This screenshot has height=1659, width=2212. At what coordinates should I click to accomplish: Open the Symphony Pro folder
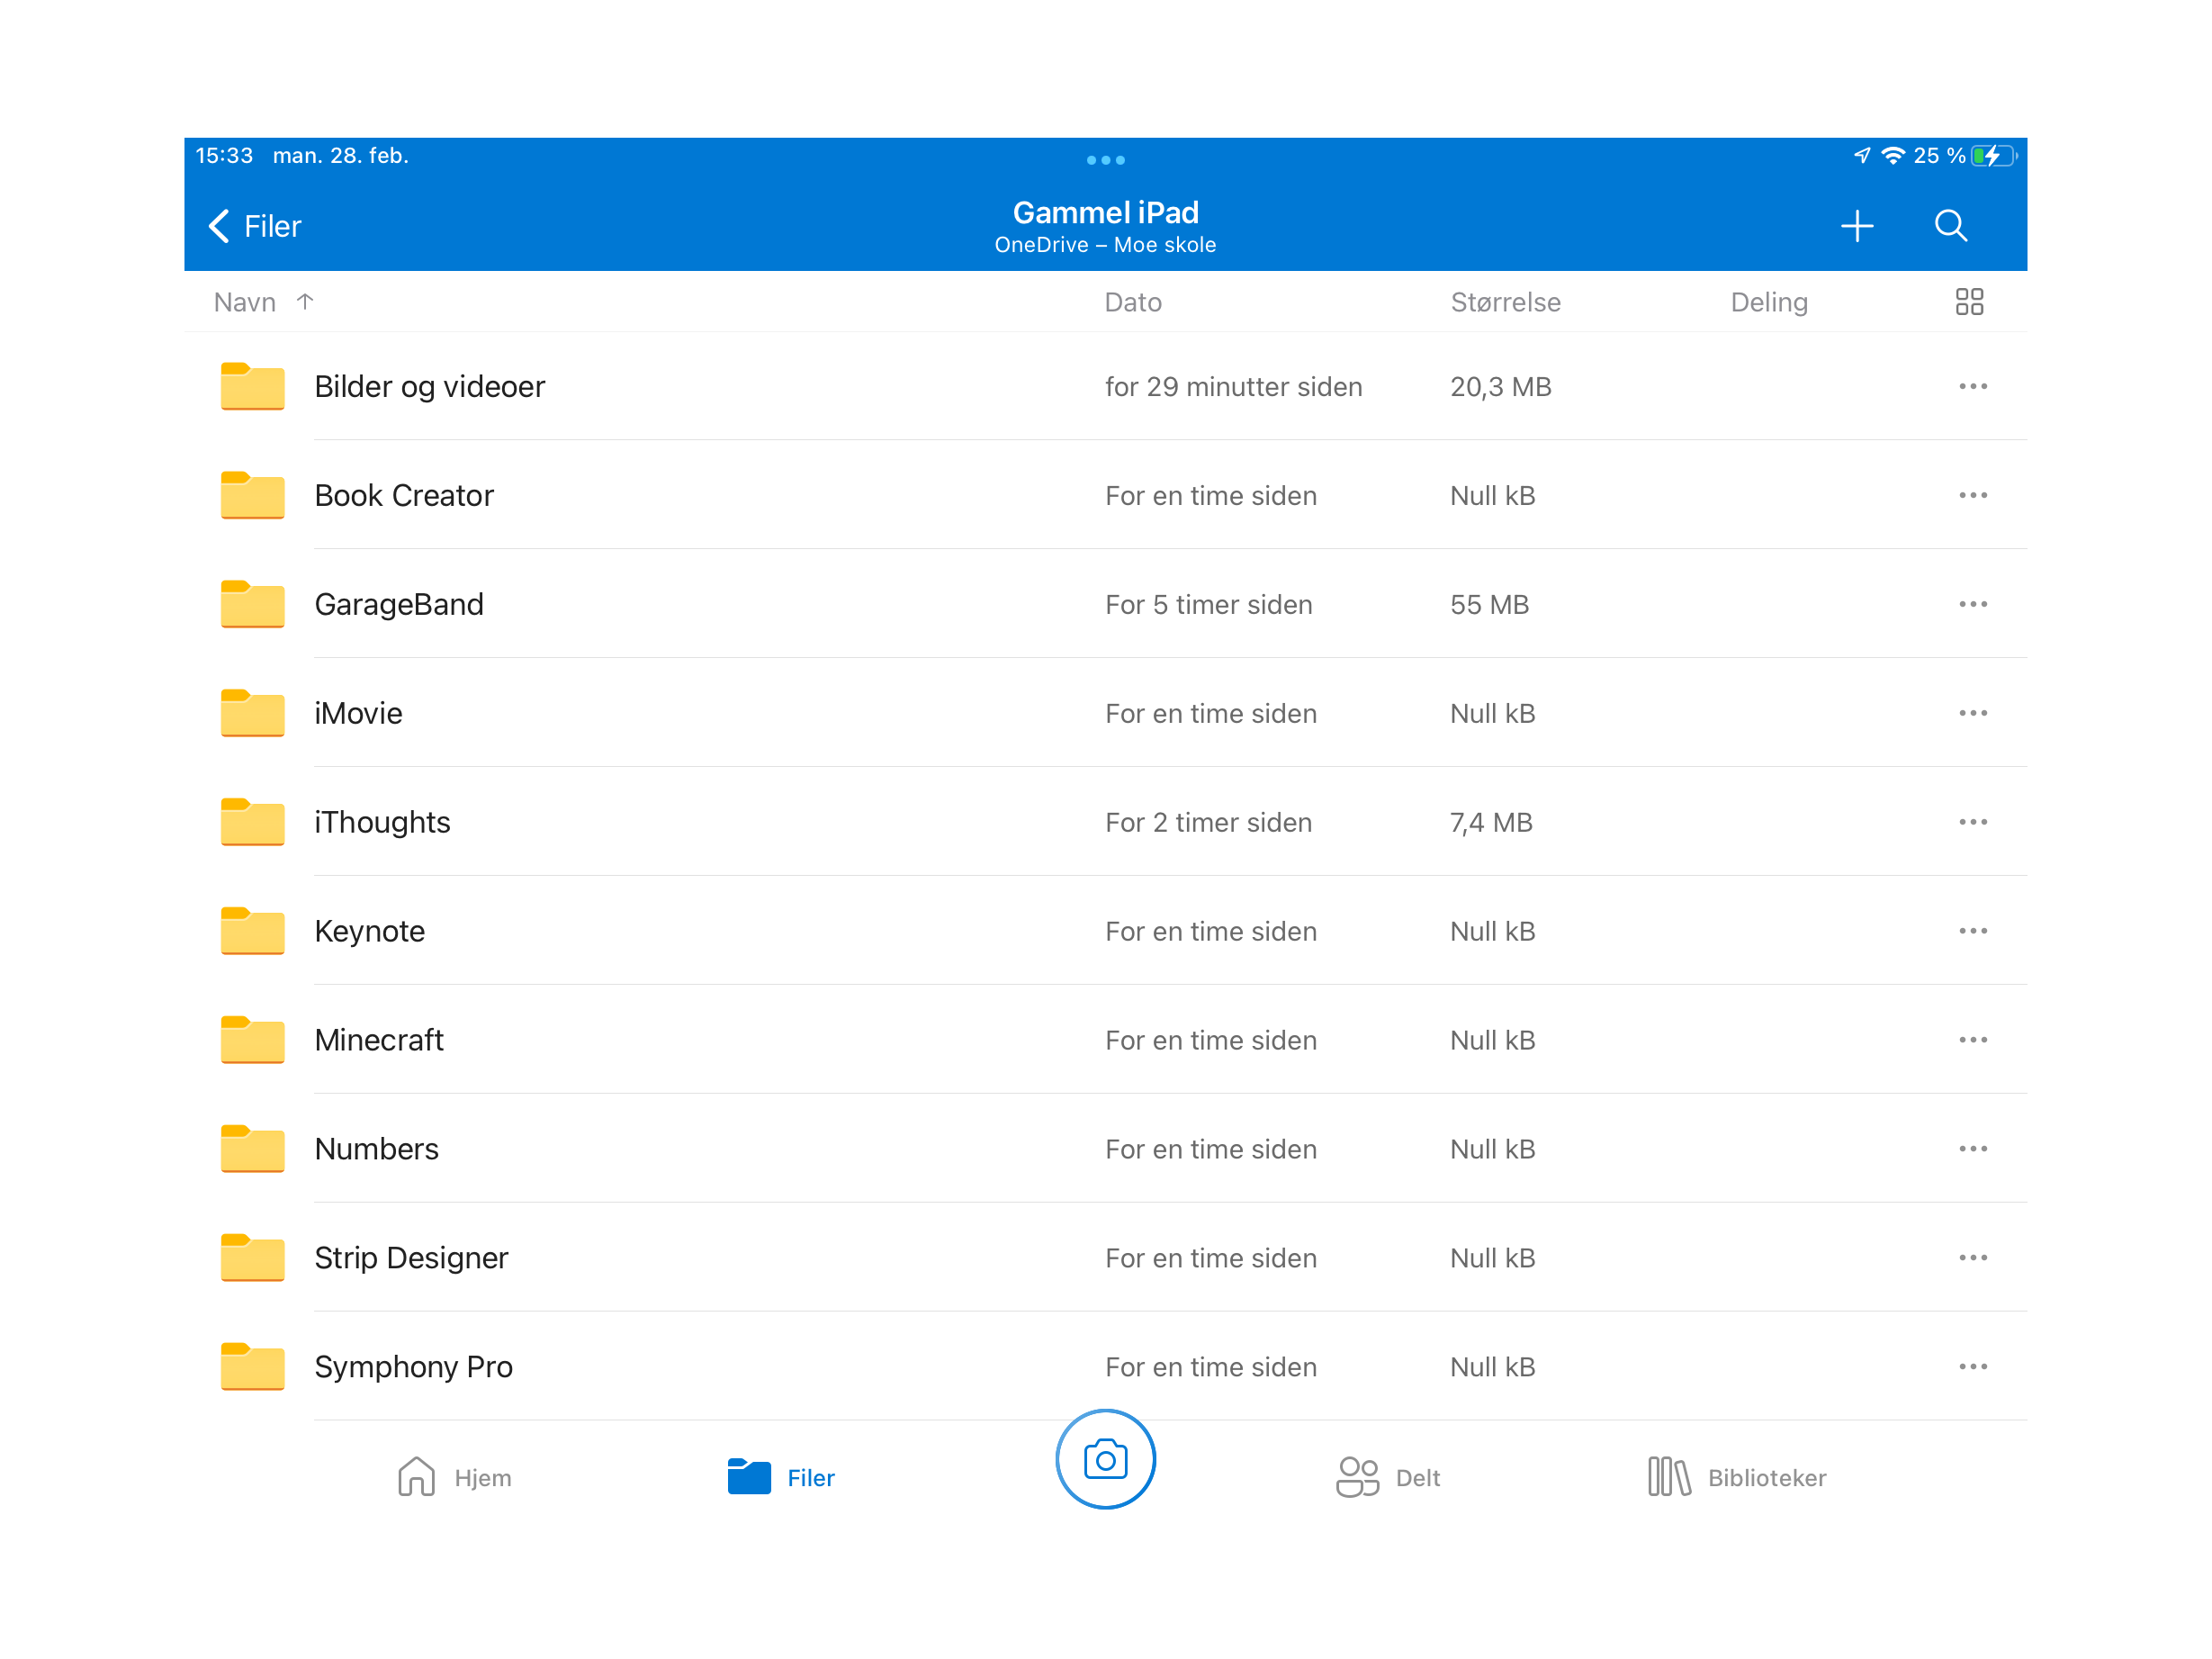[x=1105, y=1367]
